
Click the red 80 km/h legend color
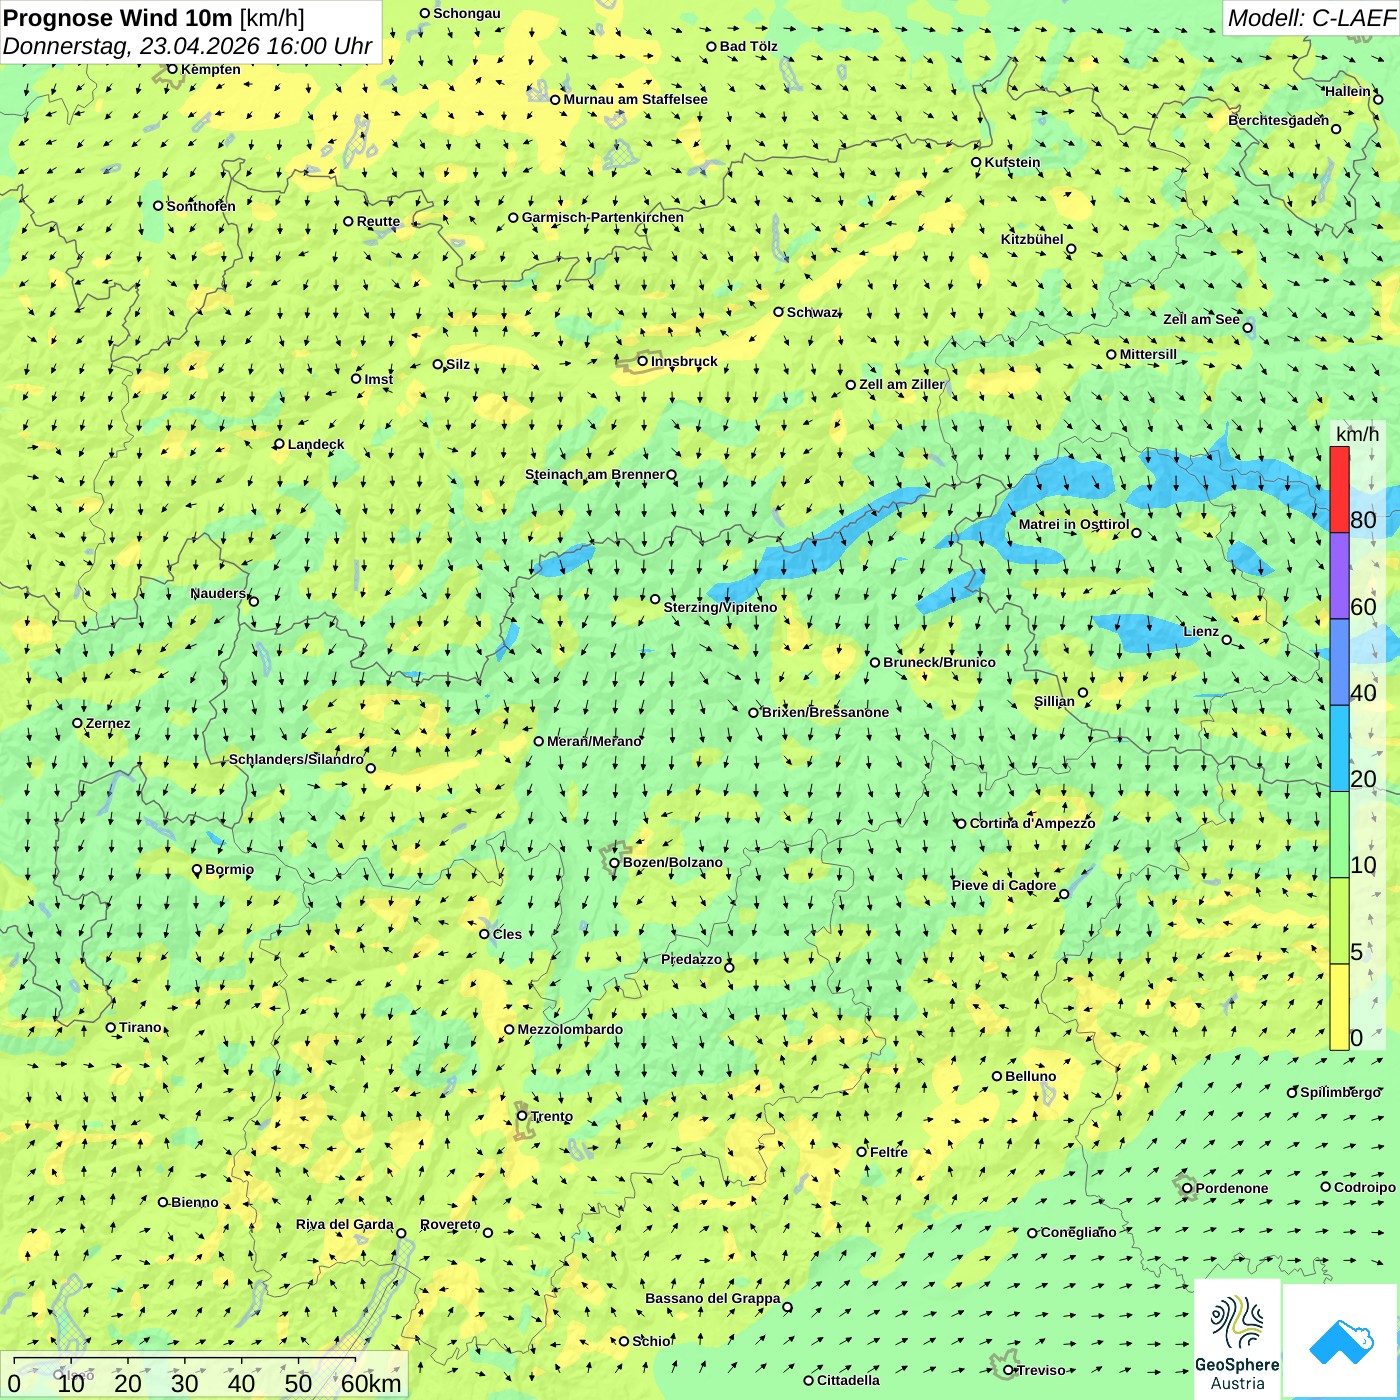coord(1339,490)
